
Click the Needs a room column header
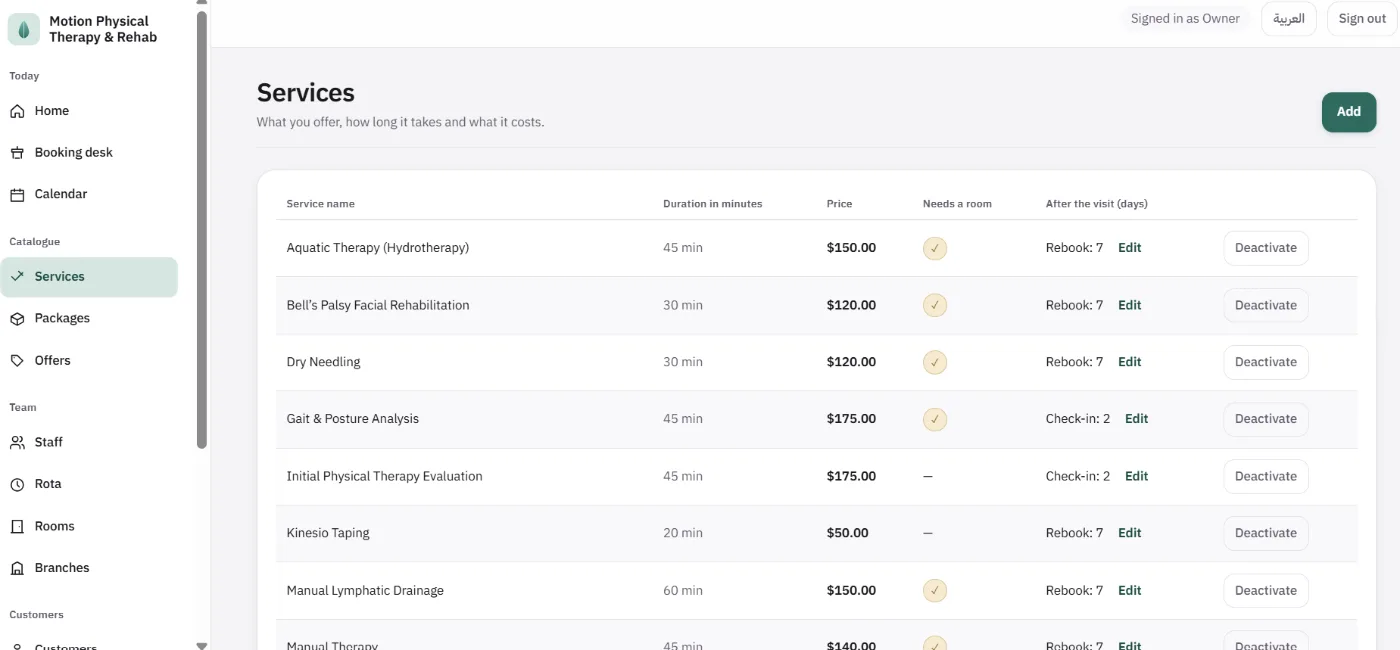[957, 204]
